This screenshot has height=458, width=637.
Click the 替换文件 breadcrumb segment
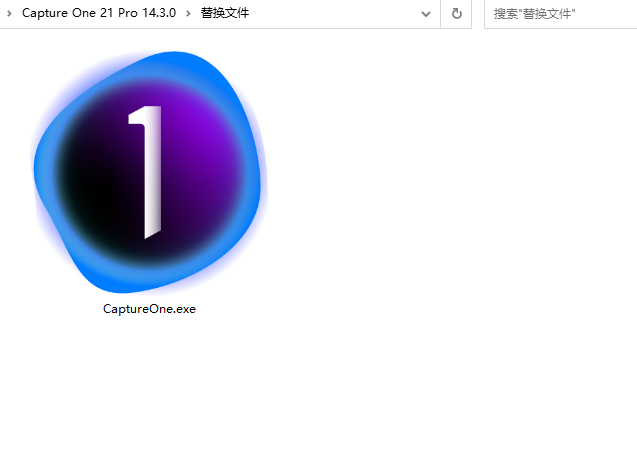pyautogui.click(x=225, y=13)
